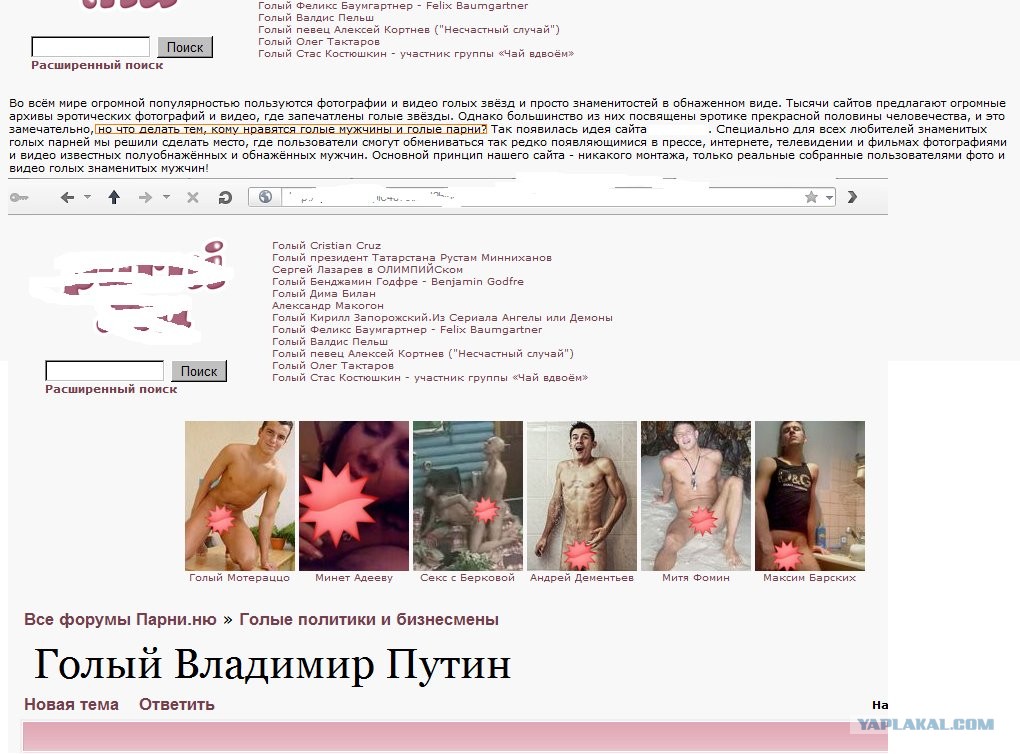
Task: Open the Дима Билан list link
Action: 324,293
